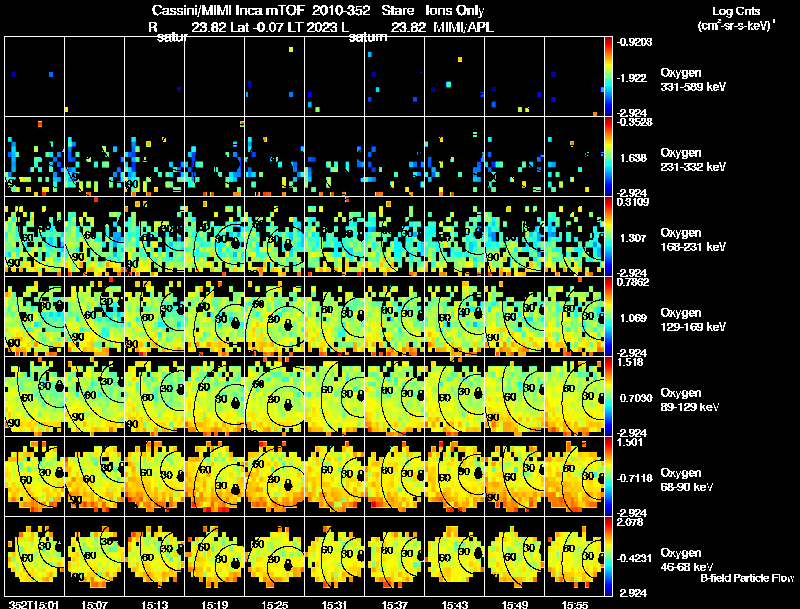
Task: Click the '15:31' time axis label
Action: click(335, 605)
